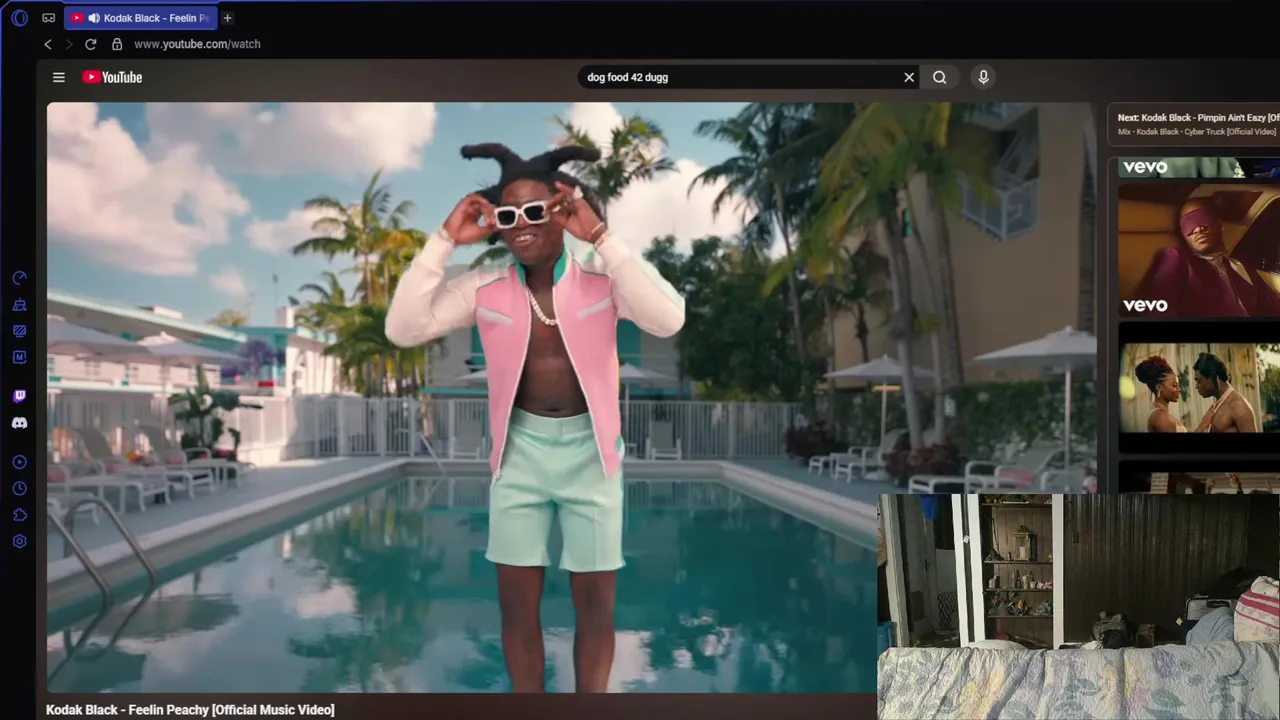Image resolution: width=1280 pixels, height=720 pixels.
Task: Open the striped screen sidebar icon
Action: tap(19, 331)
